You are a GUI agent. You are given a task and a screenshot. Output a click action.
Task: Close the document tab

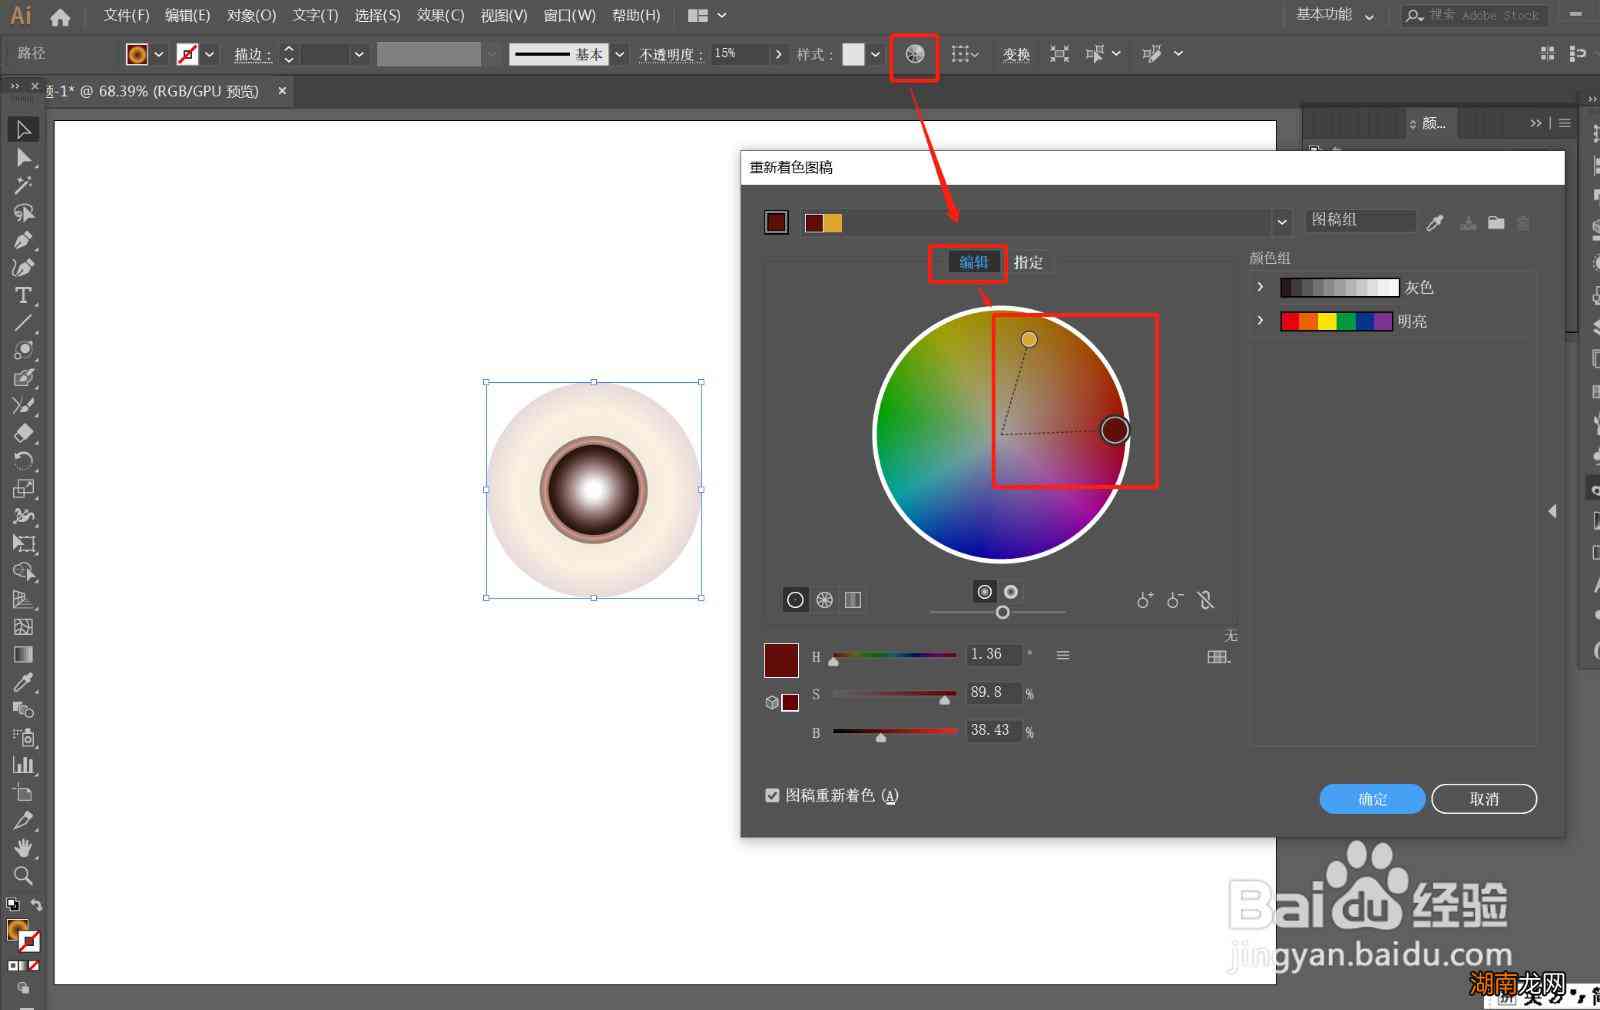pyautogui.click(x=282, y=91)
